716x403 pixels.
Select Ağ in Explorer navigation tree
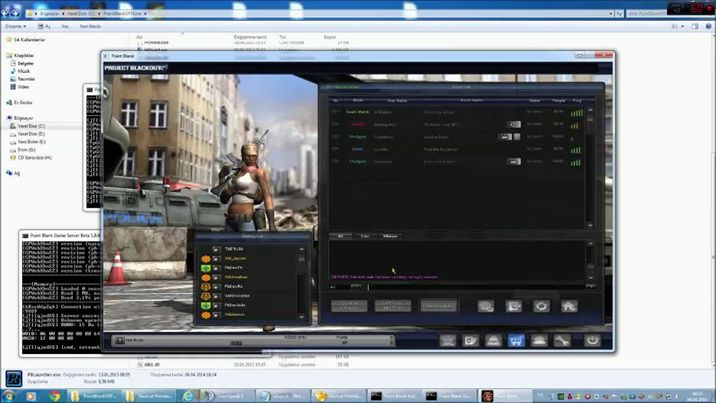[x=13, y=173]
